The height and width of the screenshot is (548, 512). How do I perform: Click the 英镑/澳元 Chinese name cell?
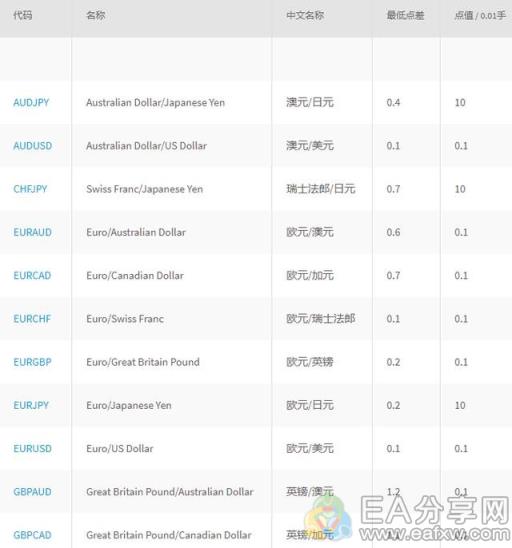coord(310,492)
